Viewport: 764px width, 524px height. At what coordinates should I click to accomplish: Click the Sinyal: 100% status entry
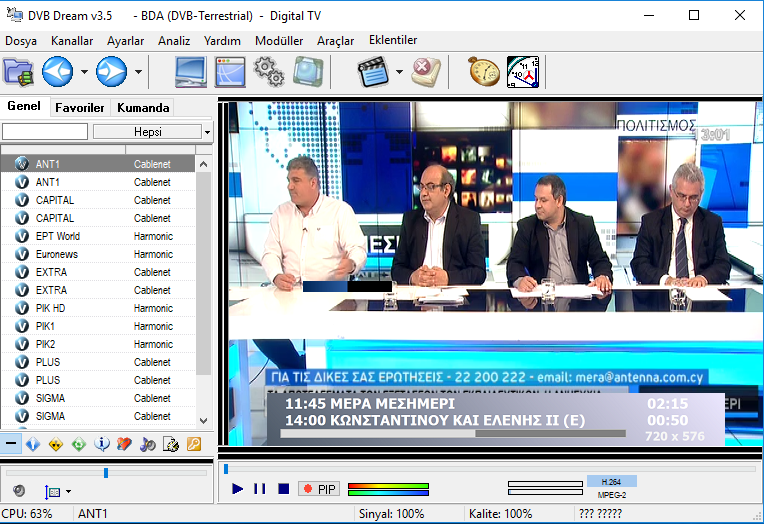[x=392, y=514]
